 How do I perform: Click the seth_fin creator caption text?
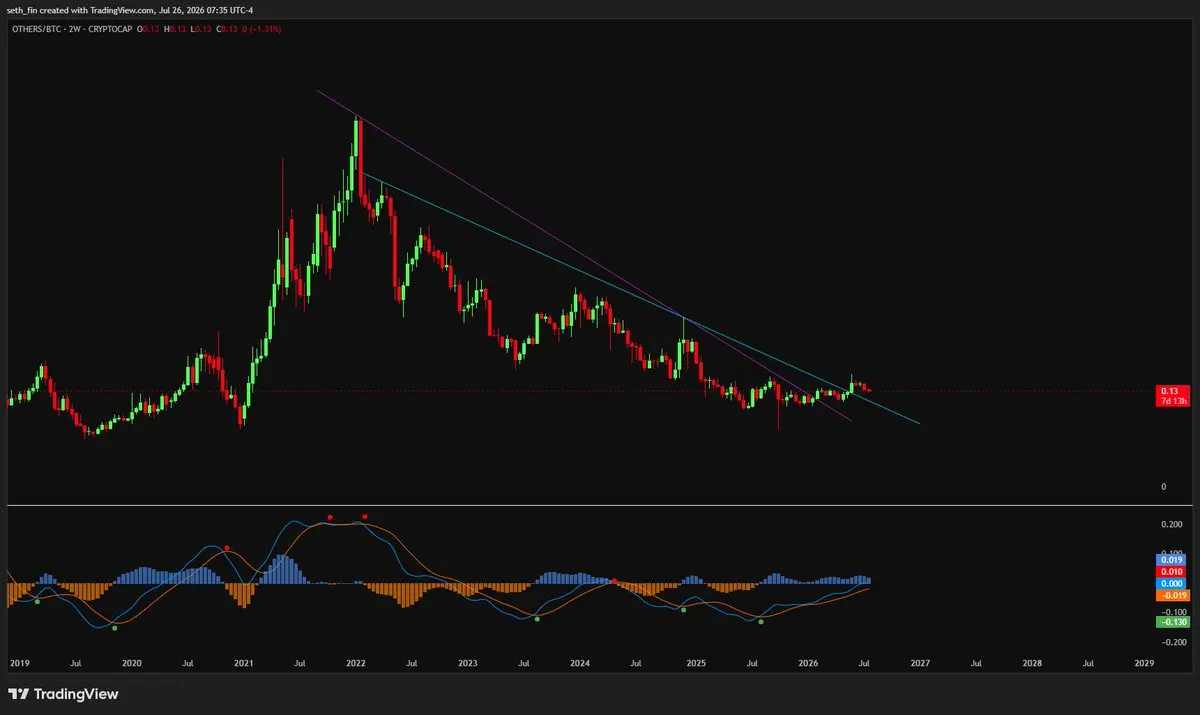click(x=129, y=10)
